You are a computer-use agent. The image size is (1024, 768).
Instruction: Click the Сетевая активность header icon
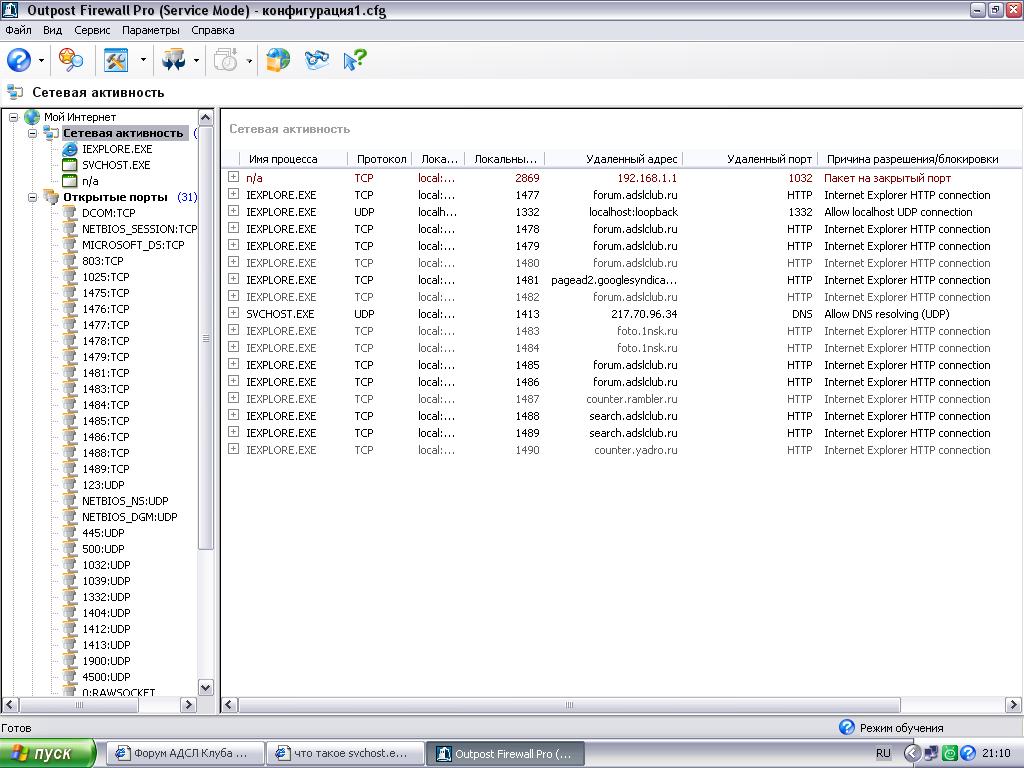[x=14, y=92]
